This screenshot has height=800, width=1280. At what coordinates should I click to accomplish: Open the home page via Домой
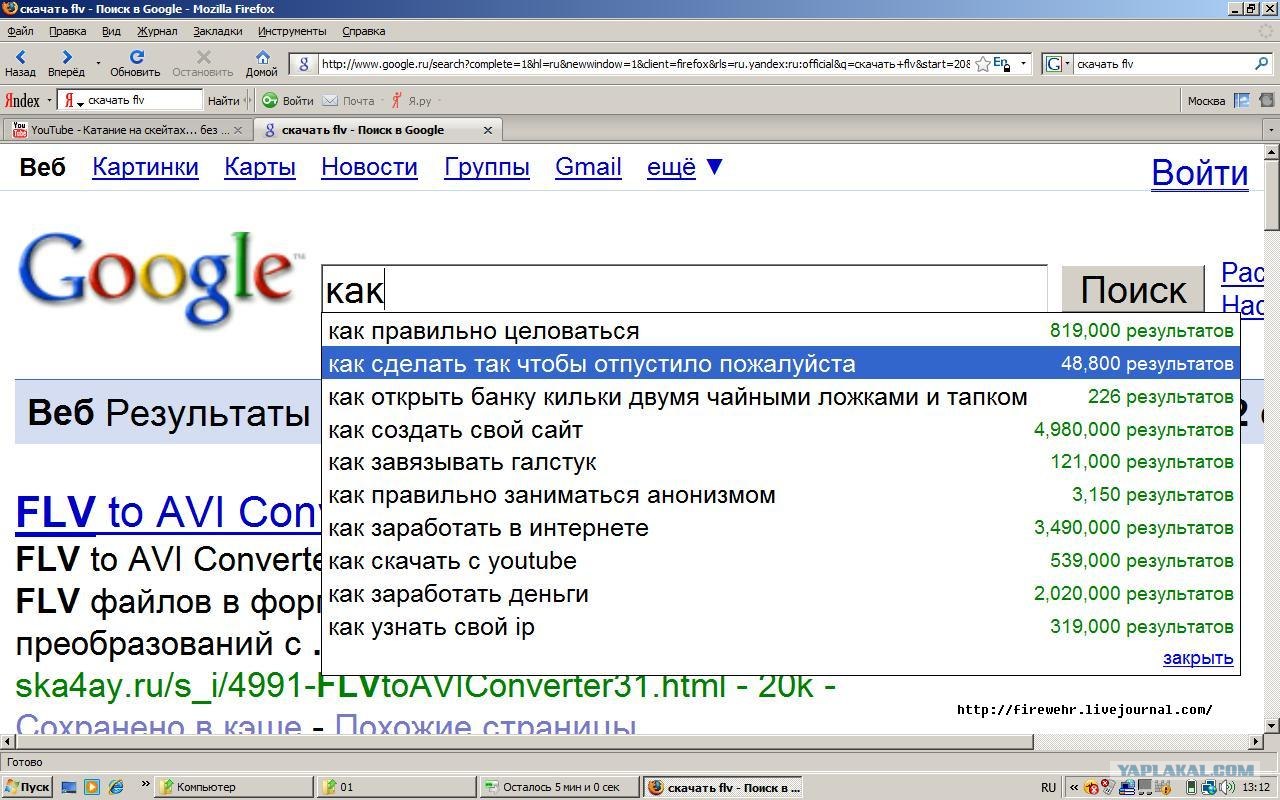pyautogui.click(x=262, y=63)
